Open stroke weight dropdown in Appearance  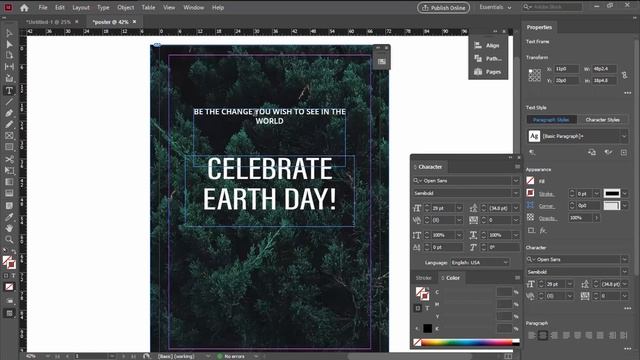click(597, 193)
